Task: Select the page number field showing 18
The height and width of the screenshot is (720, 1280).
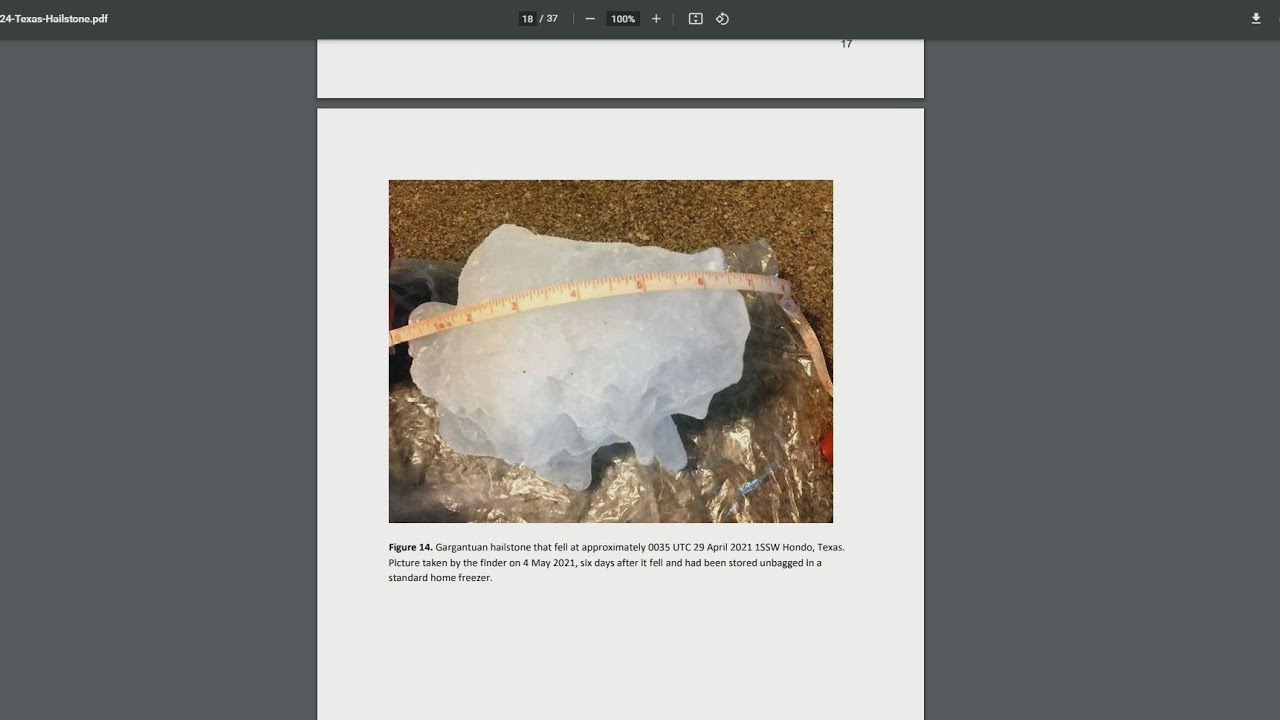Action: click(x=527, y=19)
